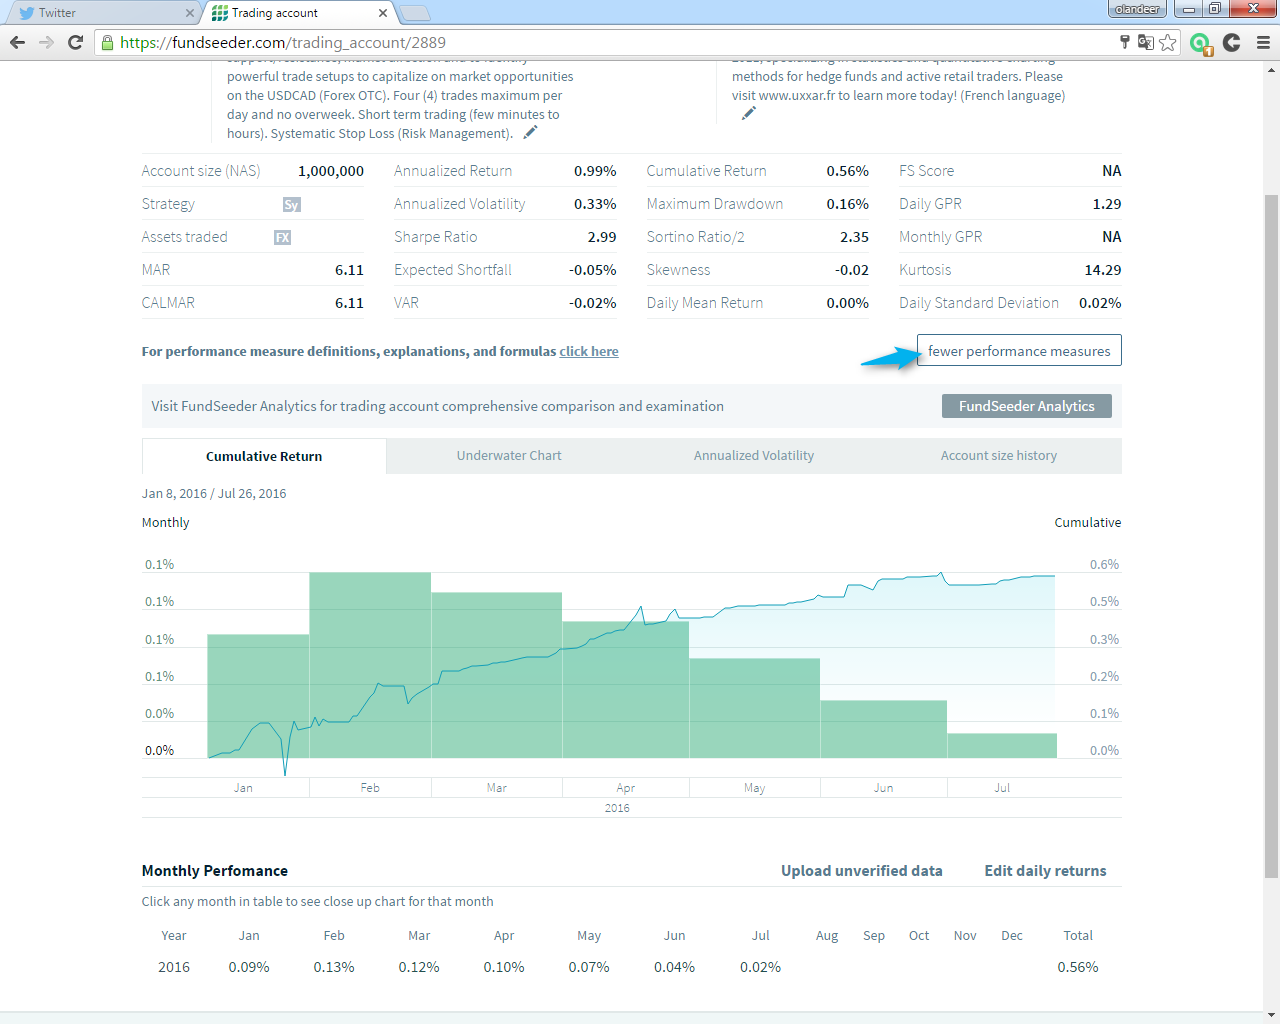Select the Account size history tab
The image size is (1280, 1024).
point(998,456)
